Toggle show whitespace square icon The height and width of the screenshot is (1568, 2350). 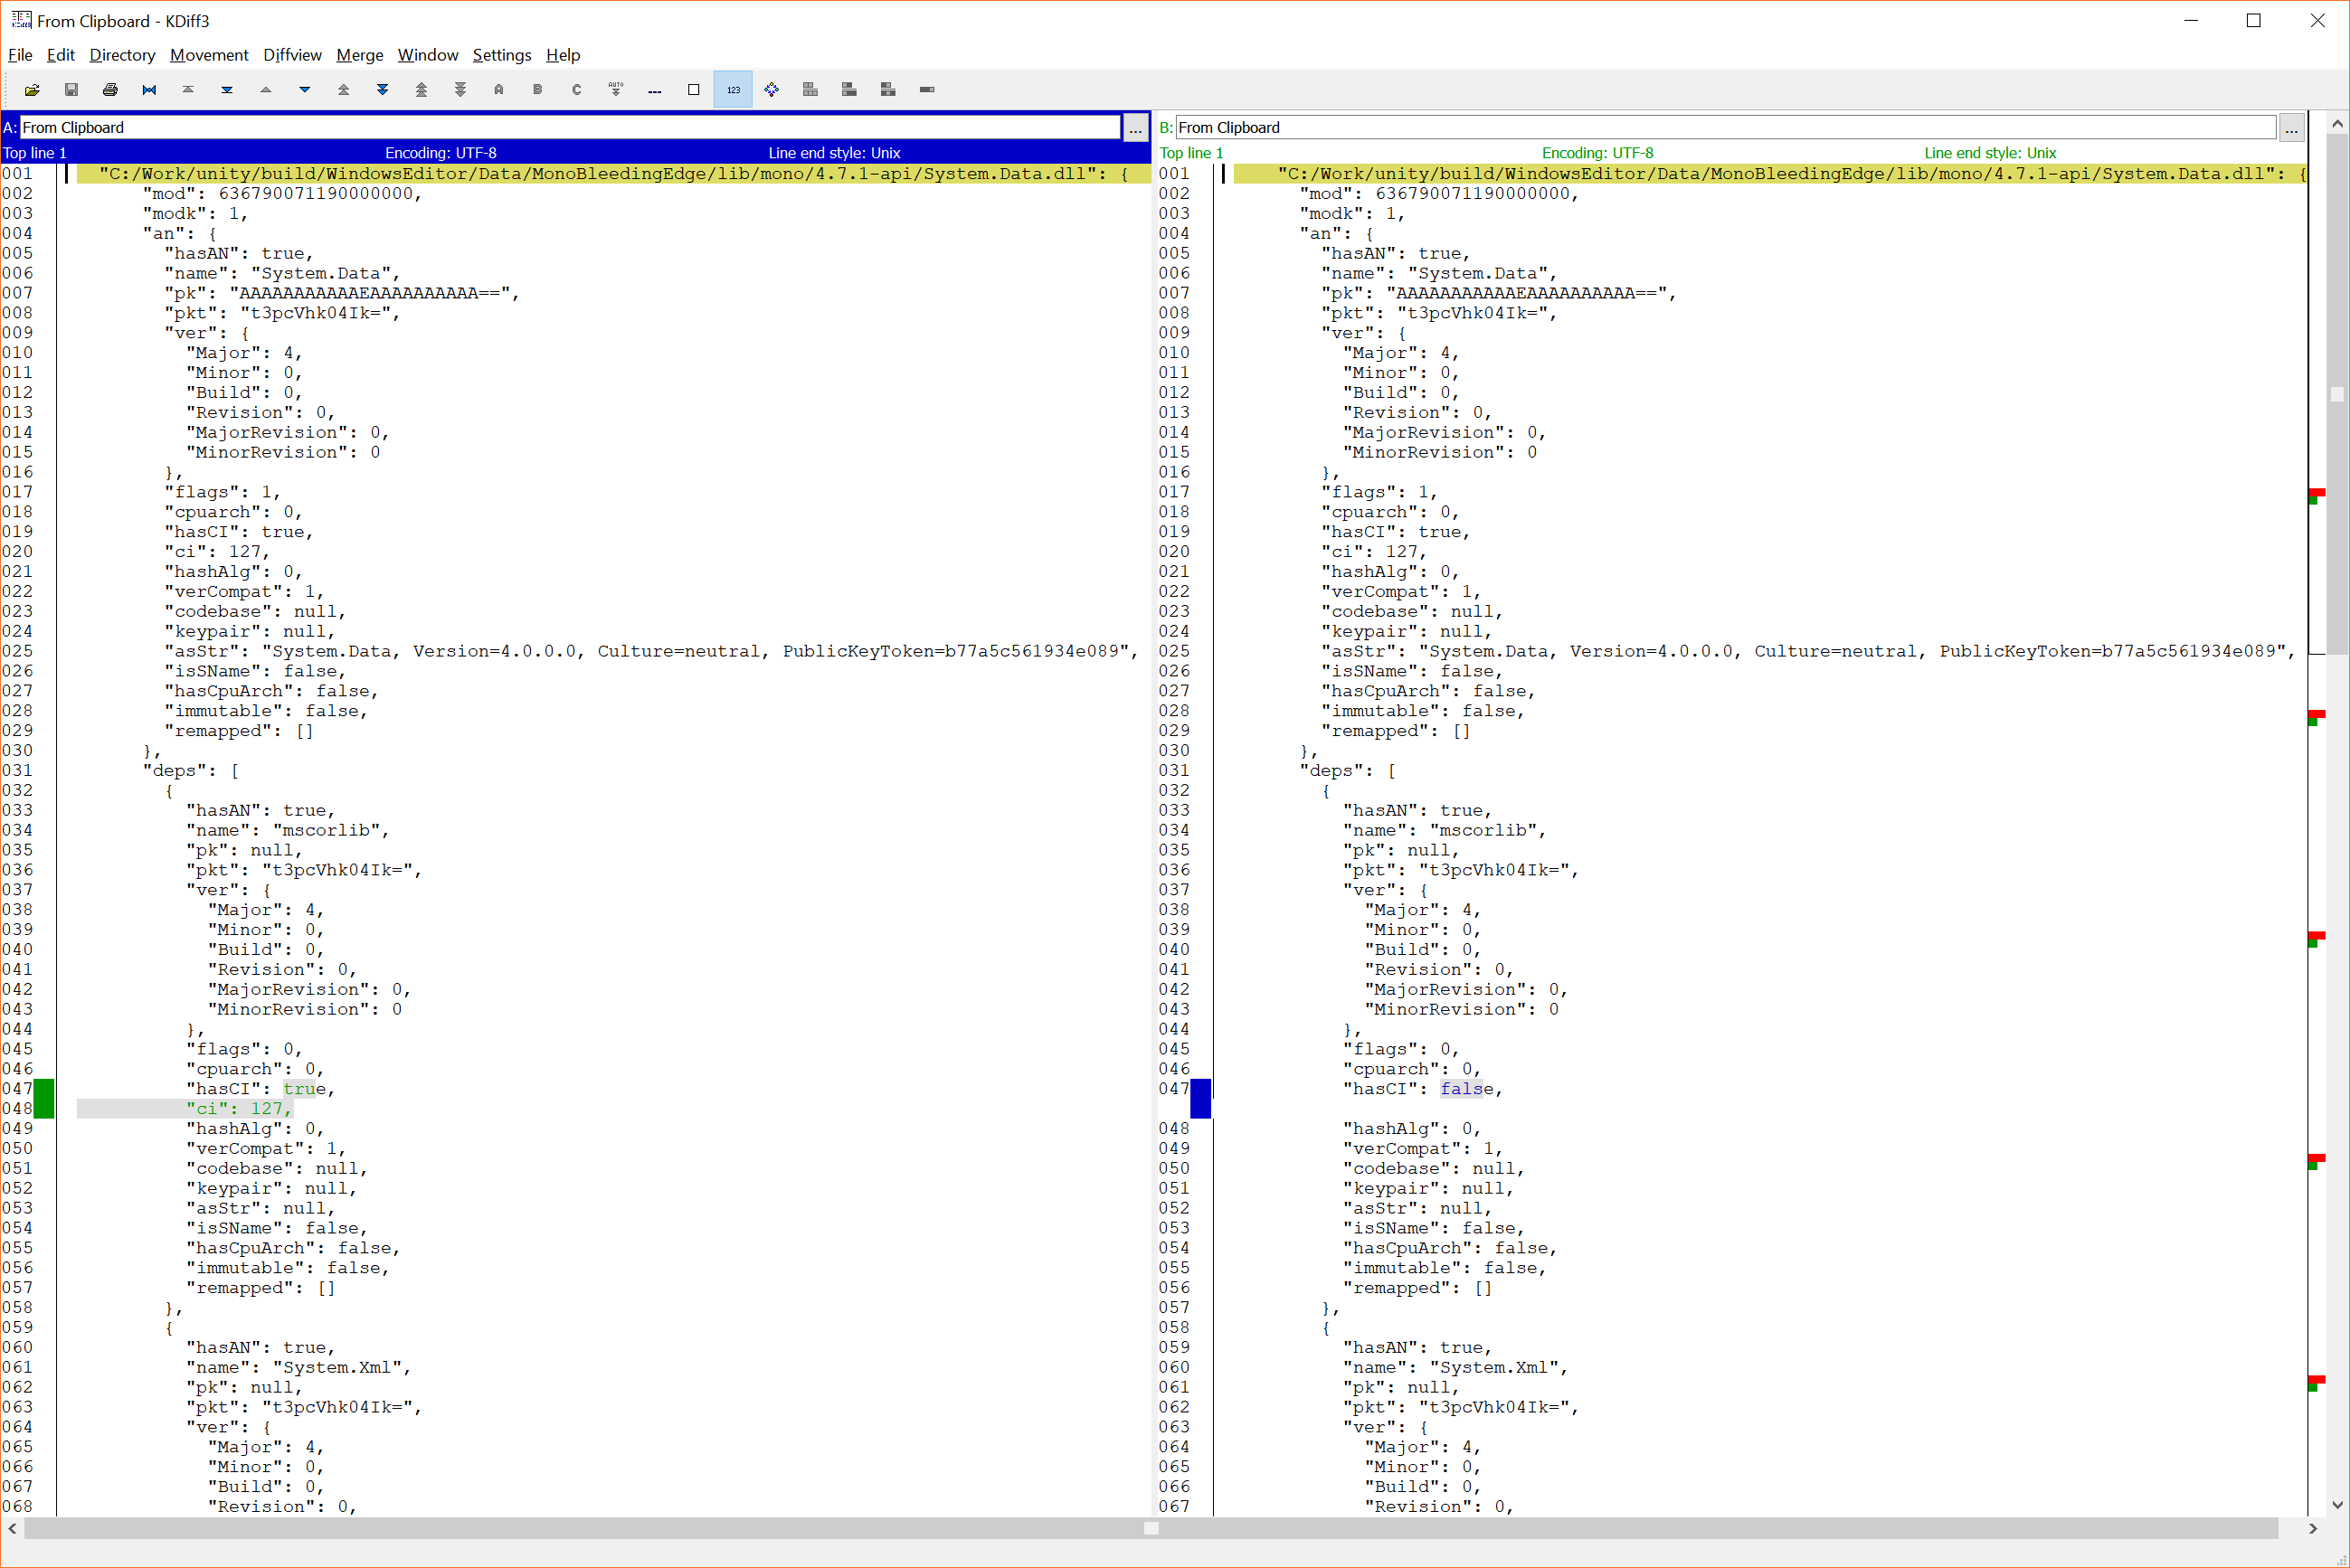(x=693, y=90)
